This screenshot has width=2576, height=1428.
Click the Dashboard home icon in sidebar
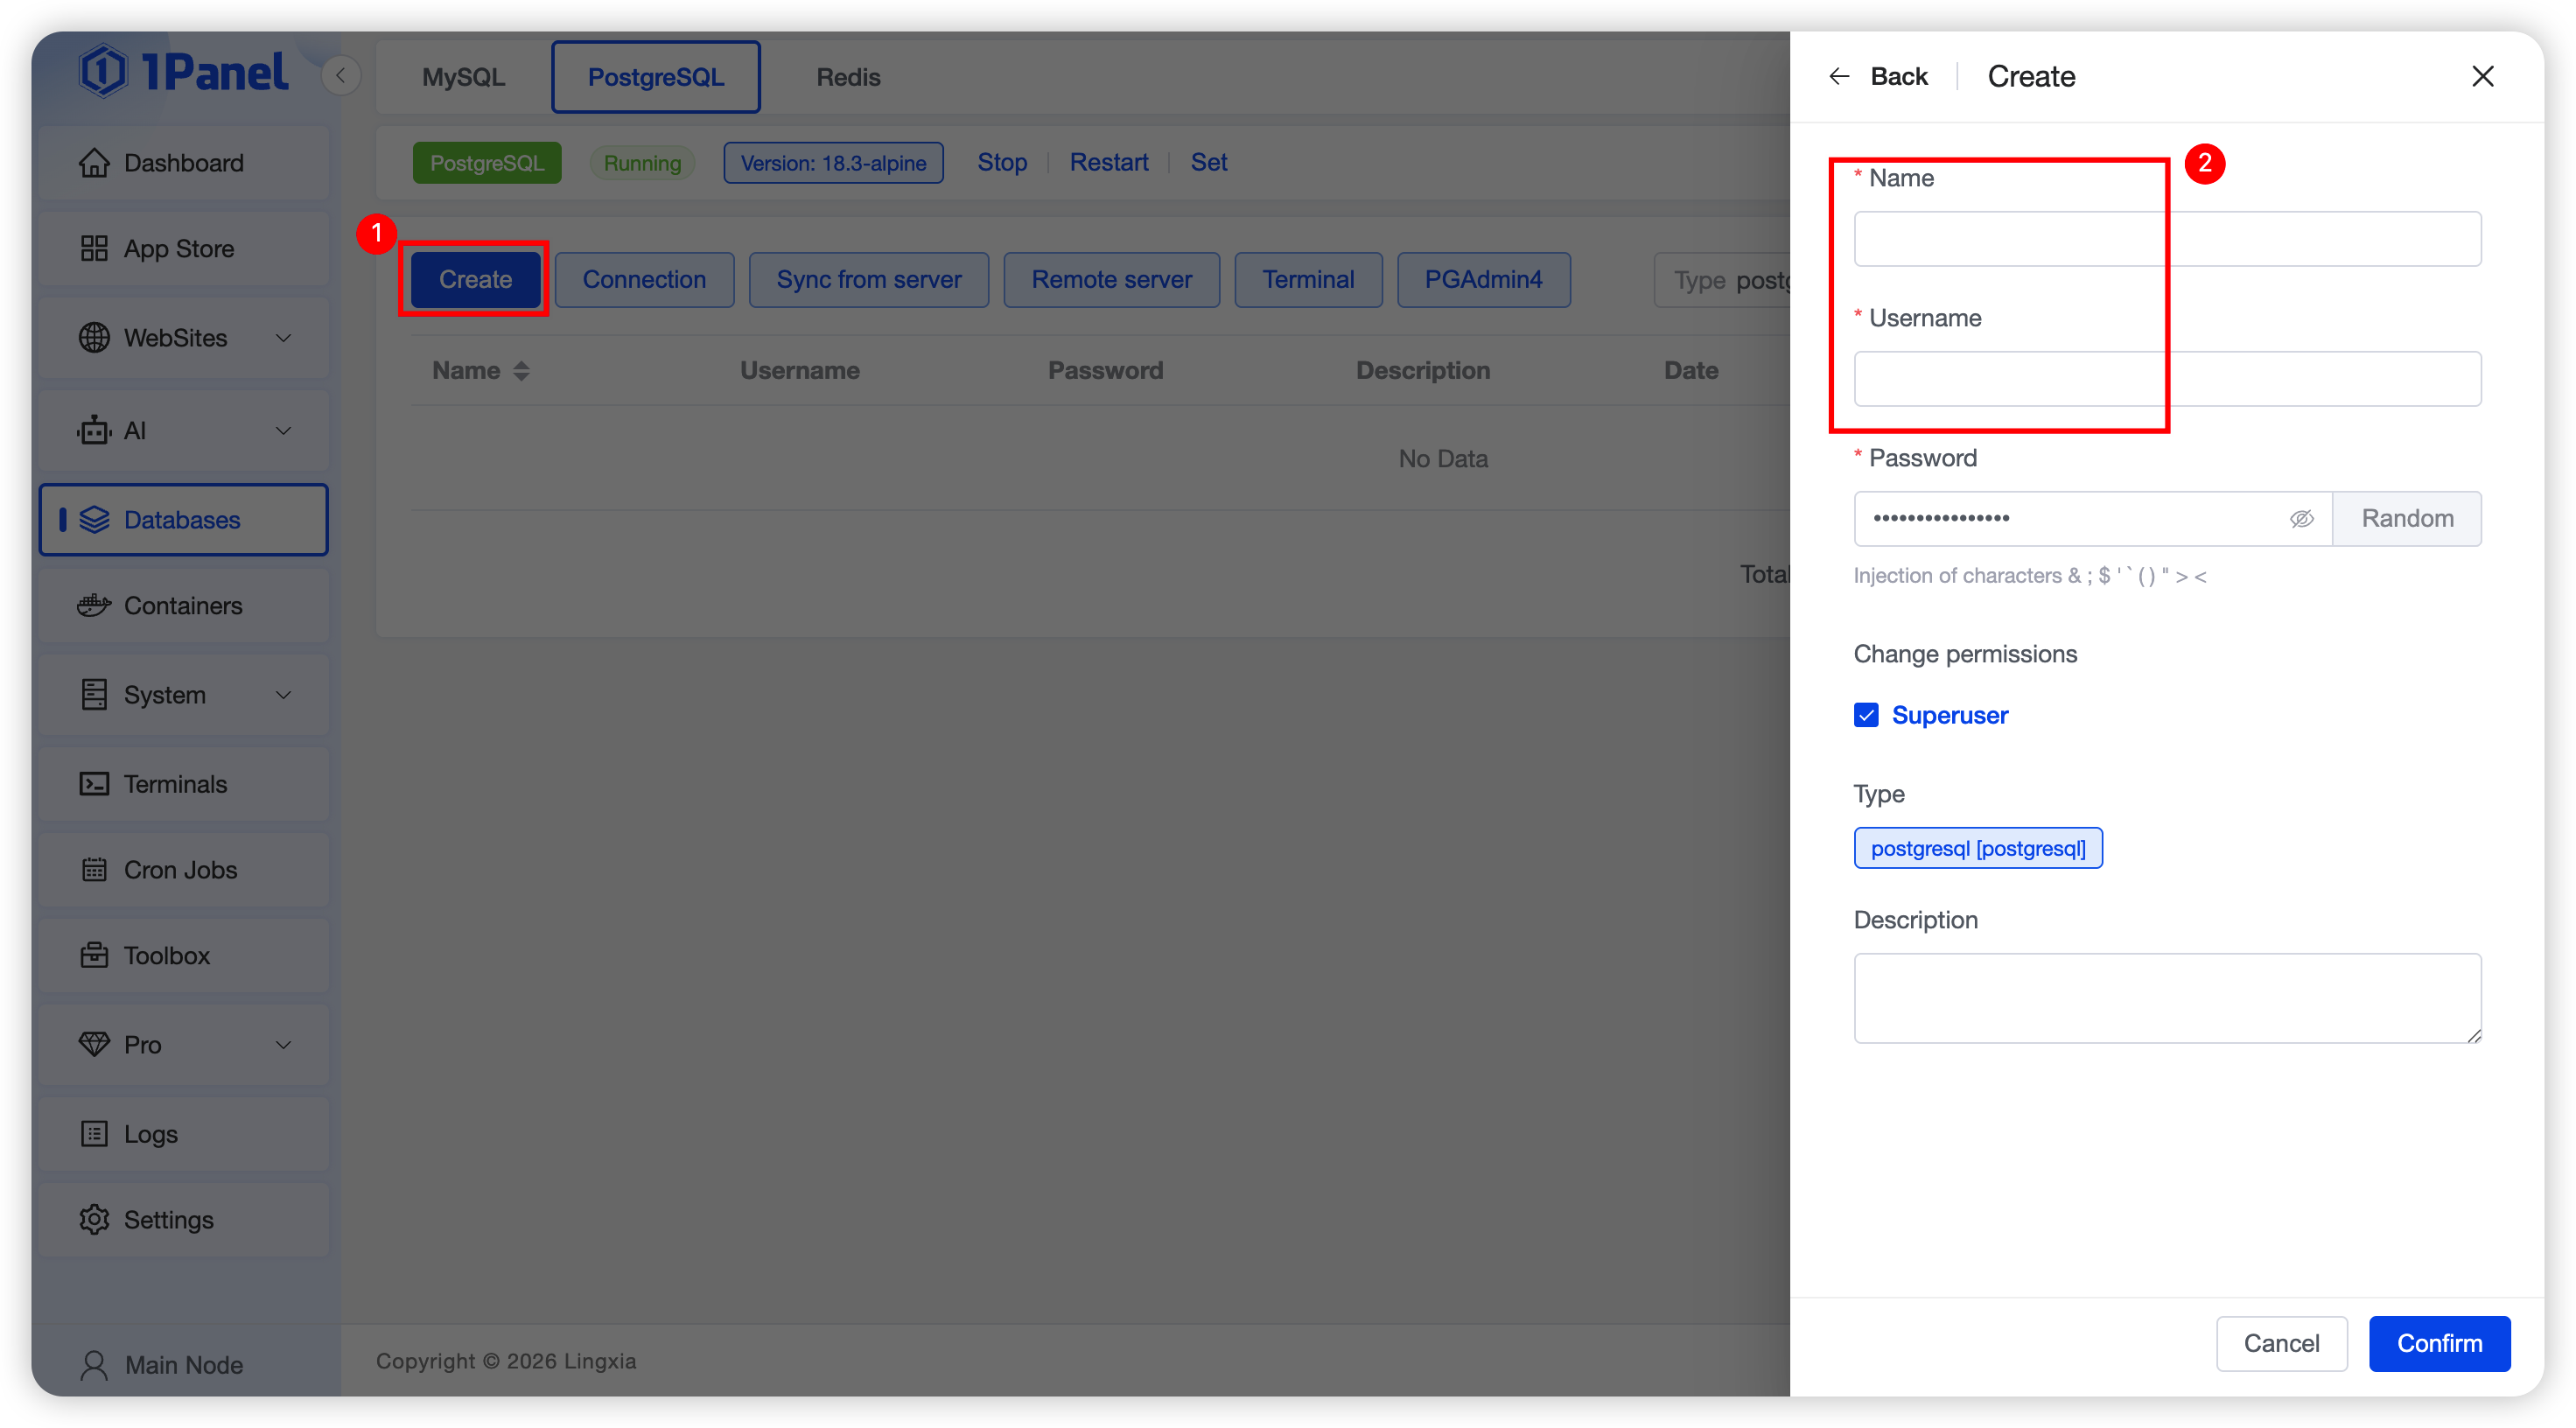pyautogui.click(x=94, y=163)
